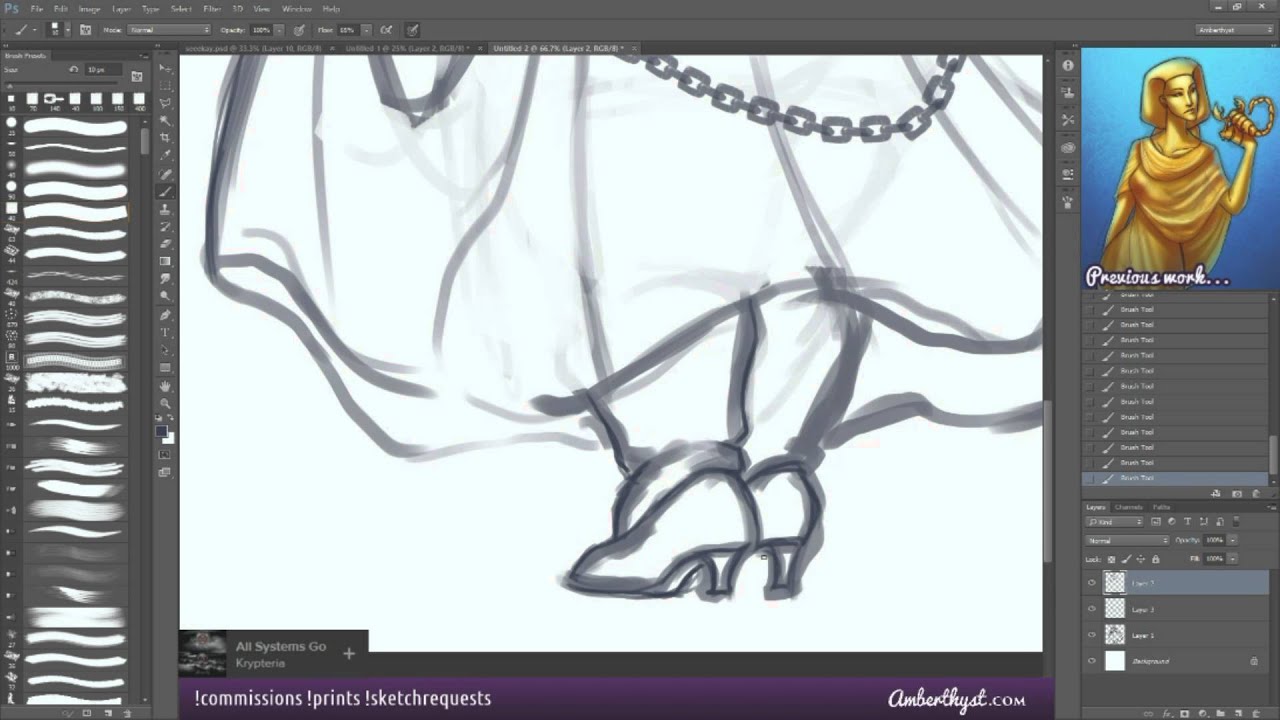Click the foreground color swatch
Screen dimensions: 1280x720
[160, 431]
